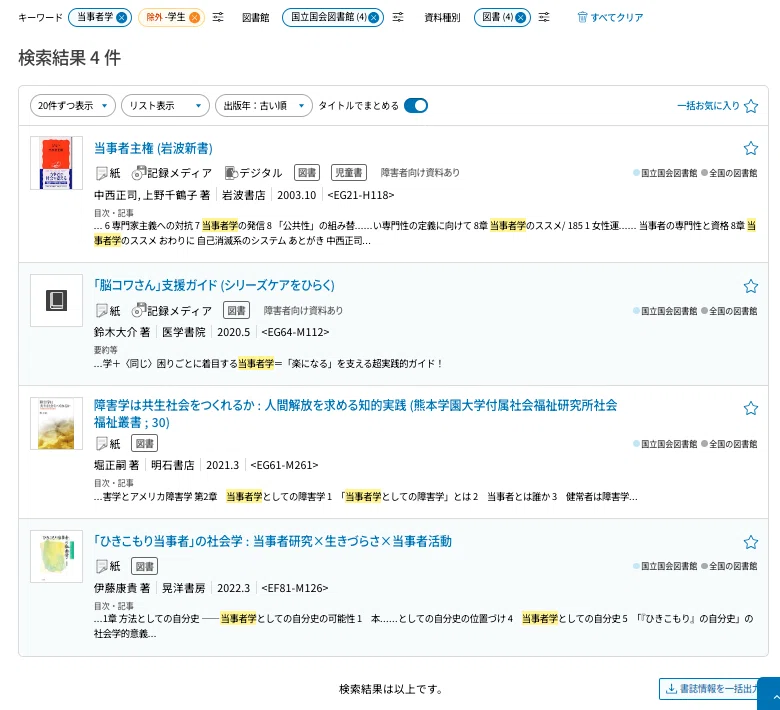
Task: Click the 検索結果 4 件 heading
Action: pos(70,58)
